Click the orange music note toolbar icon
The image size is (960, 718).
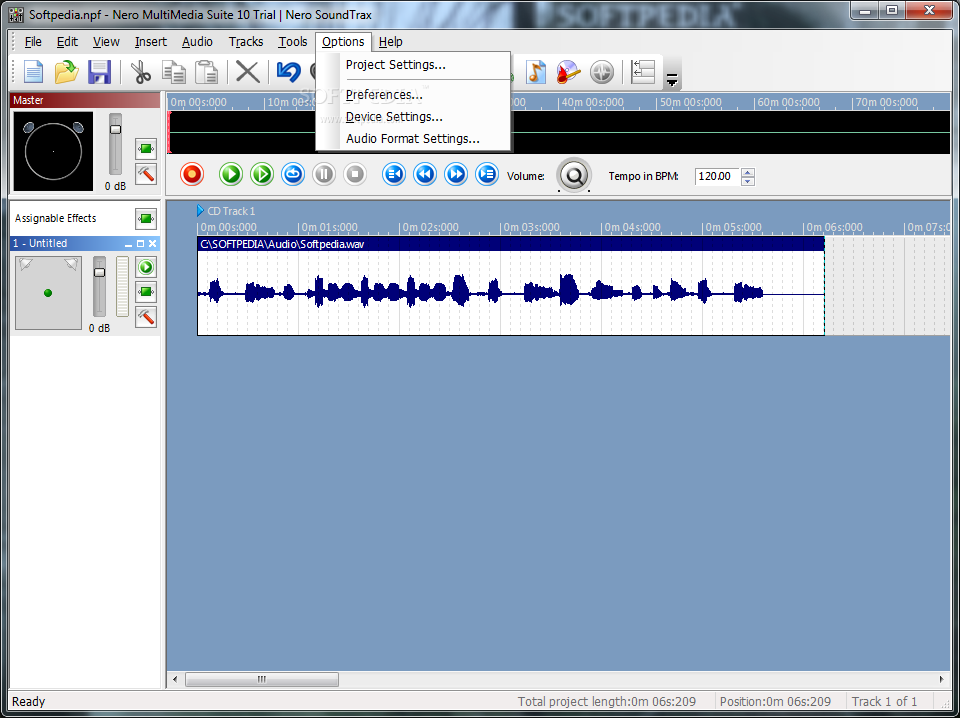[x=536, y=72]
